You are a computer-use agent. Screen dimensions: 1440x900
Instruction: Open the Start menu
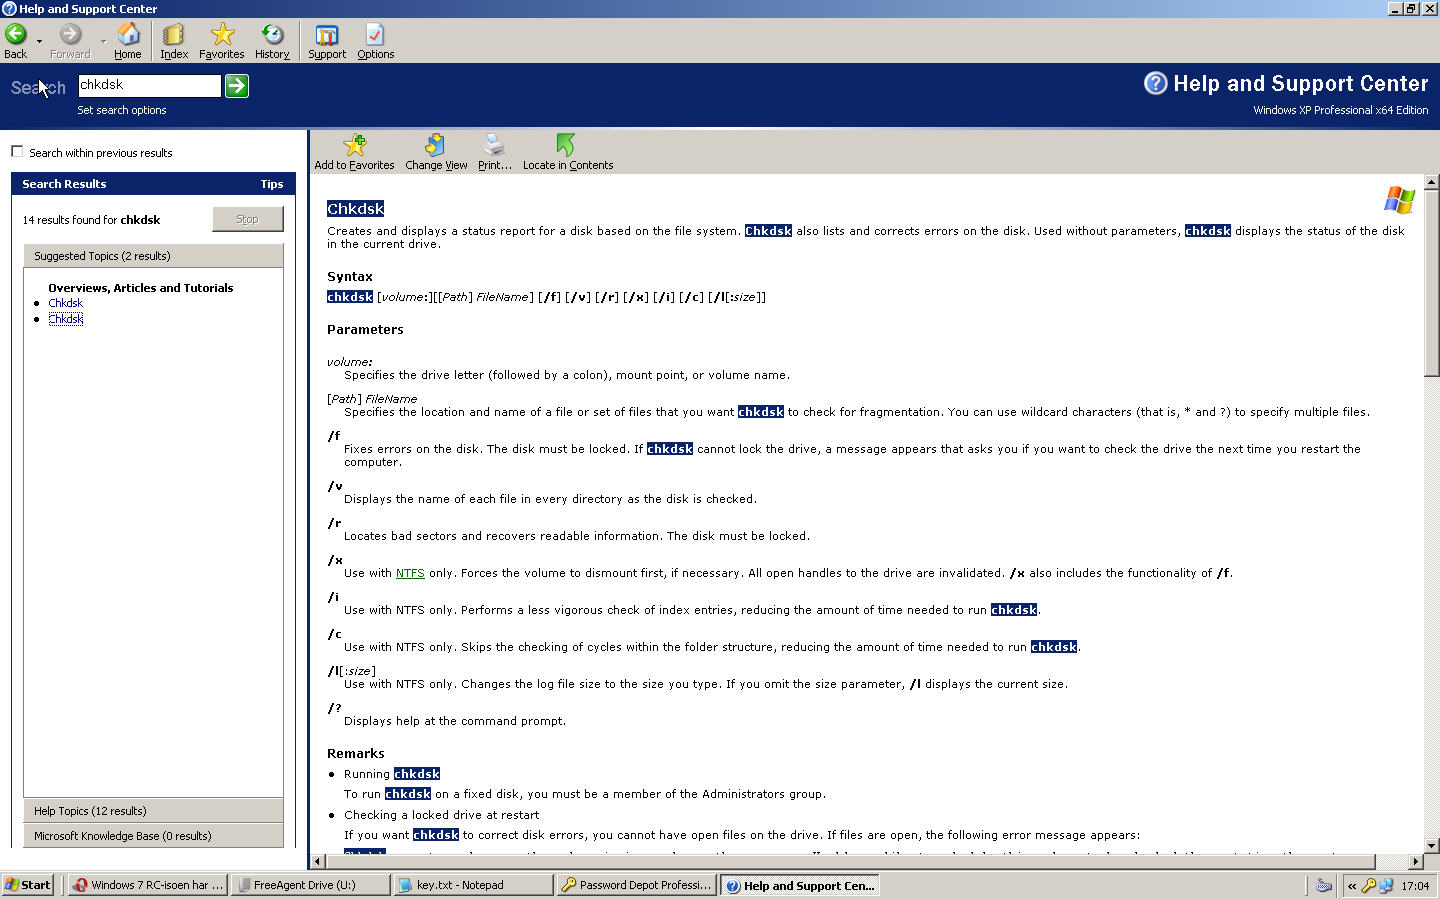28,885
